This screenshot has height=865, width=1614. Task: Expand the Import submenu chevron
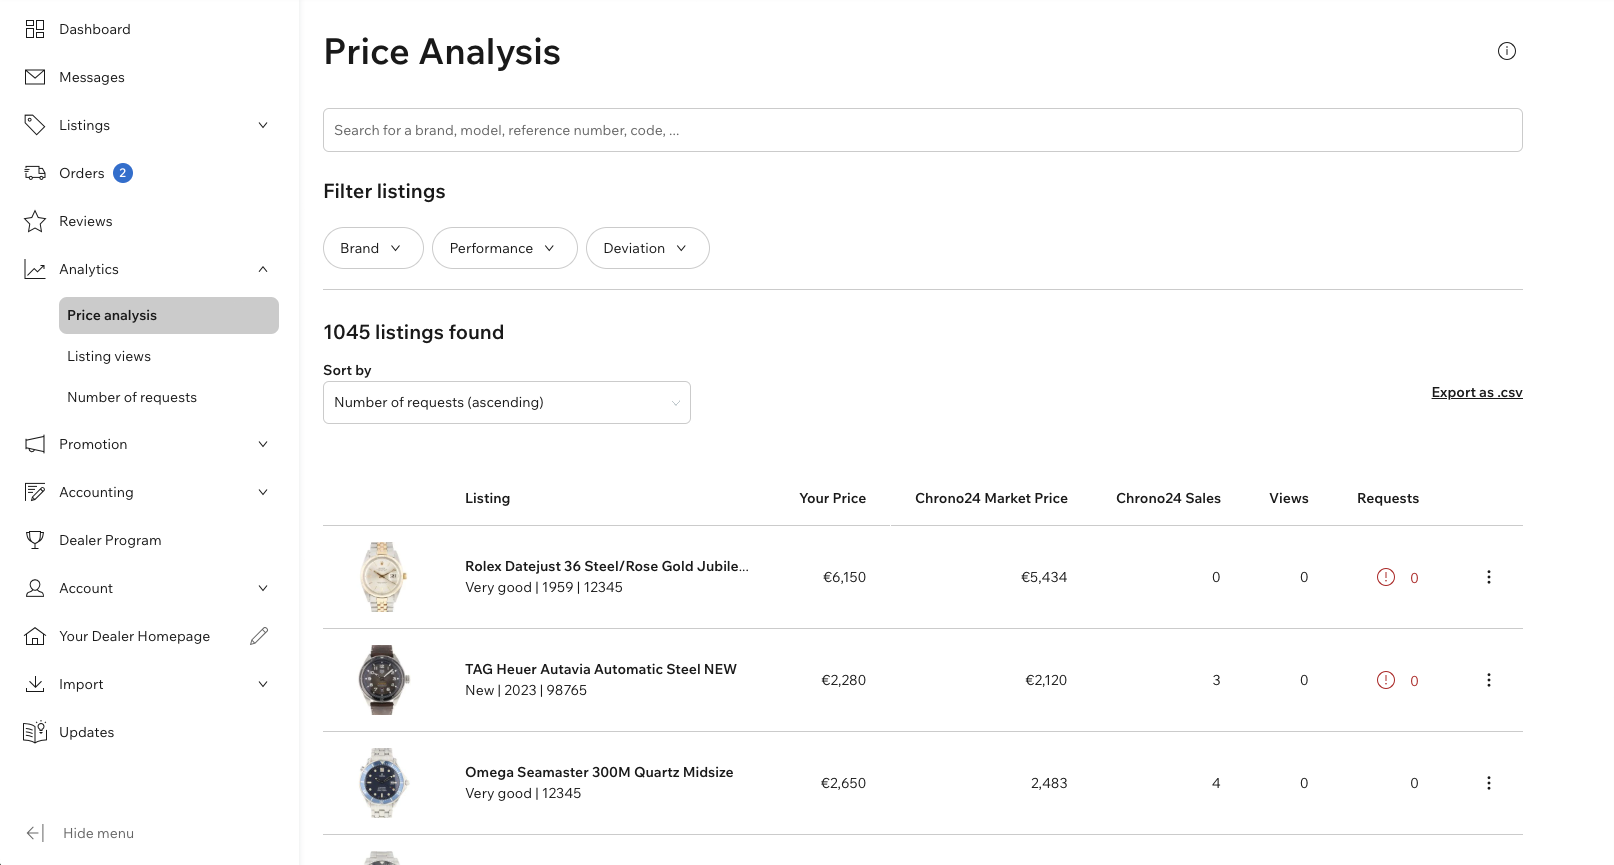[263, 684]
